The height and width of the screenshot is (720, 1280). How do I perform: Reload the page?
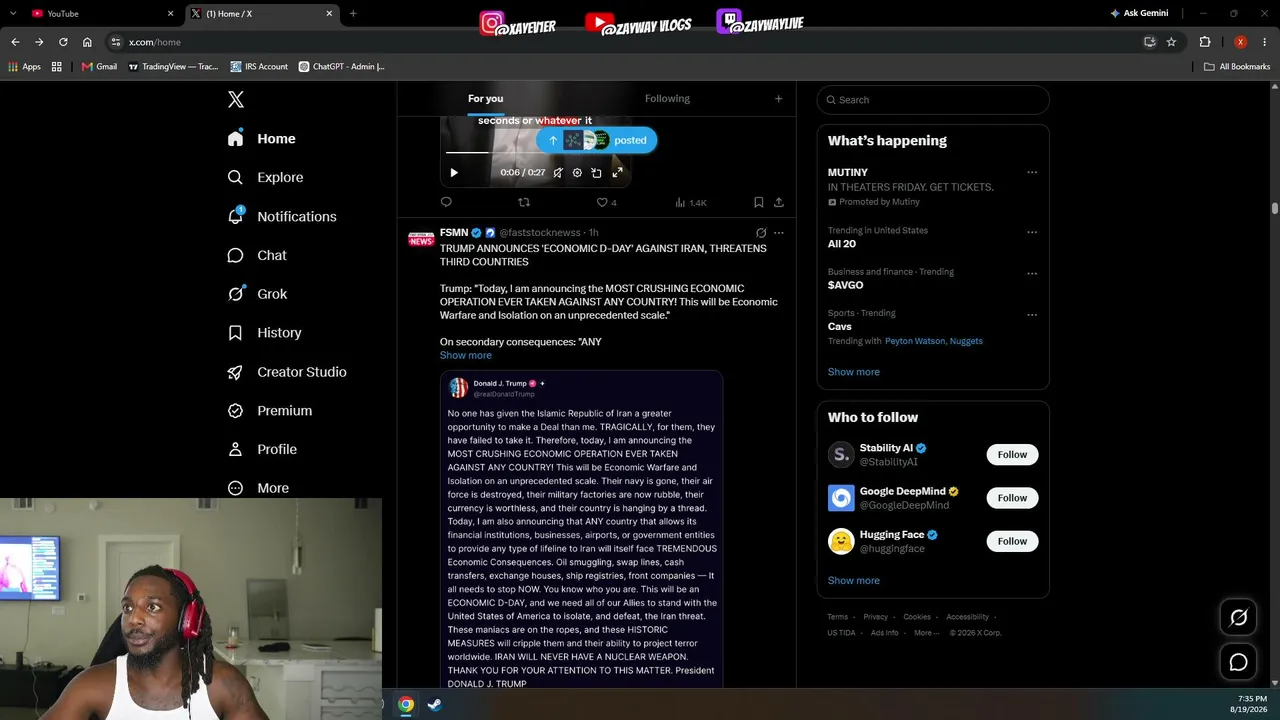click(63, 42)
